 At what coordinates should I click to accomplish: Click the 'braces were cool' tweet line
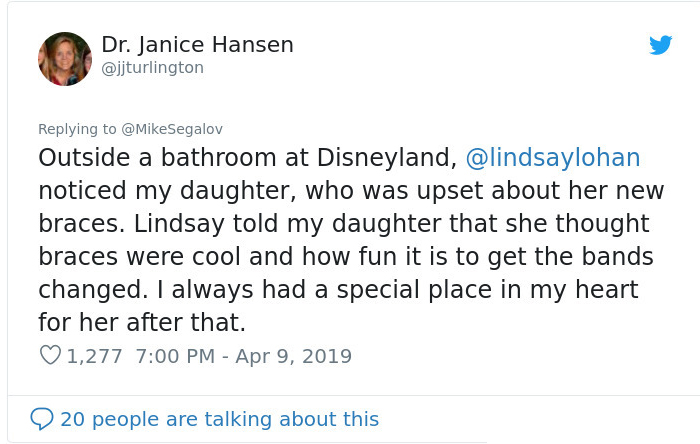346,257
